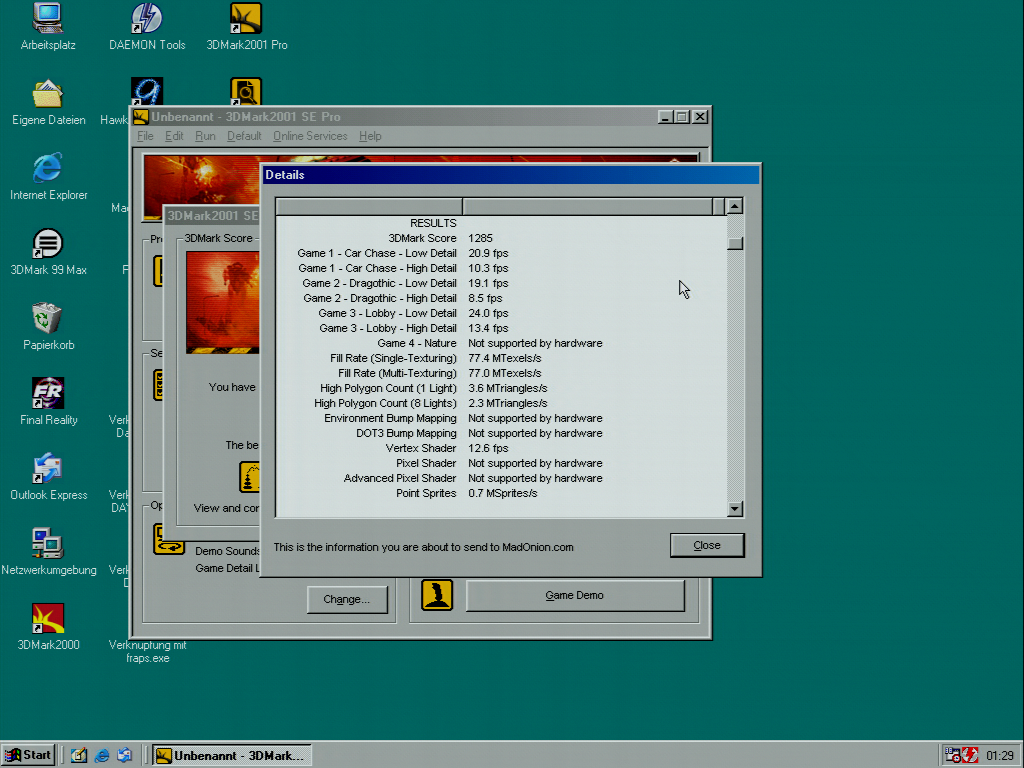Open the Netzwerkumgebung desktop icon
Screen dimensions: 1024x768
(x=47, y=543)
